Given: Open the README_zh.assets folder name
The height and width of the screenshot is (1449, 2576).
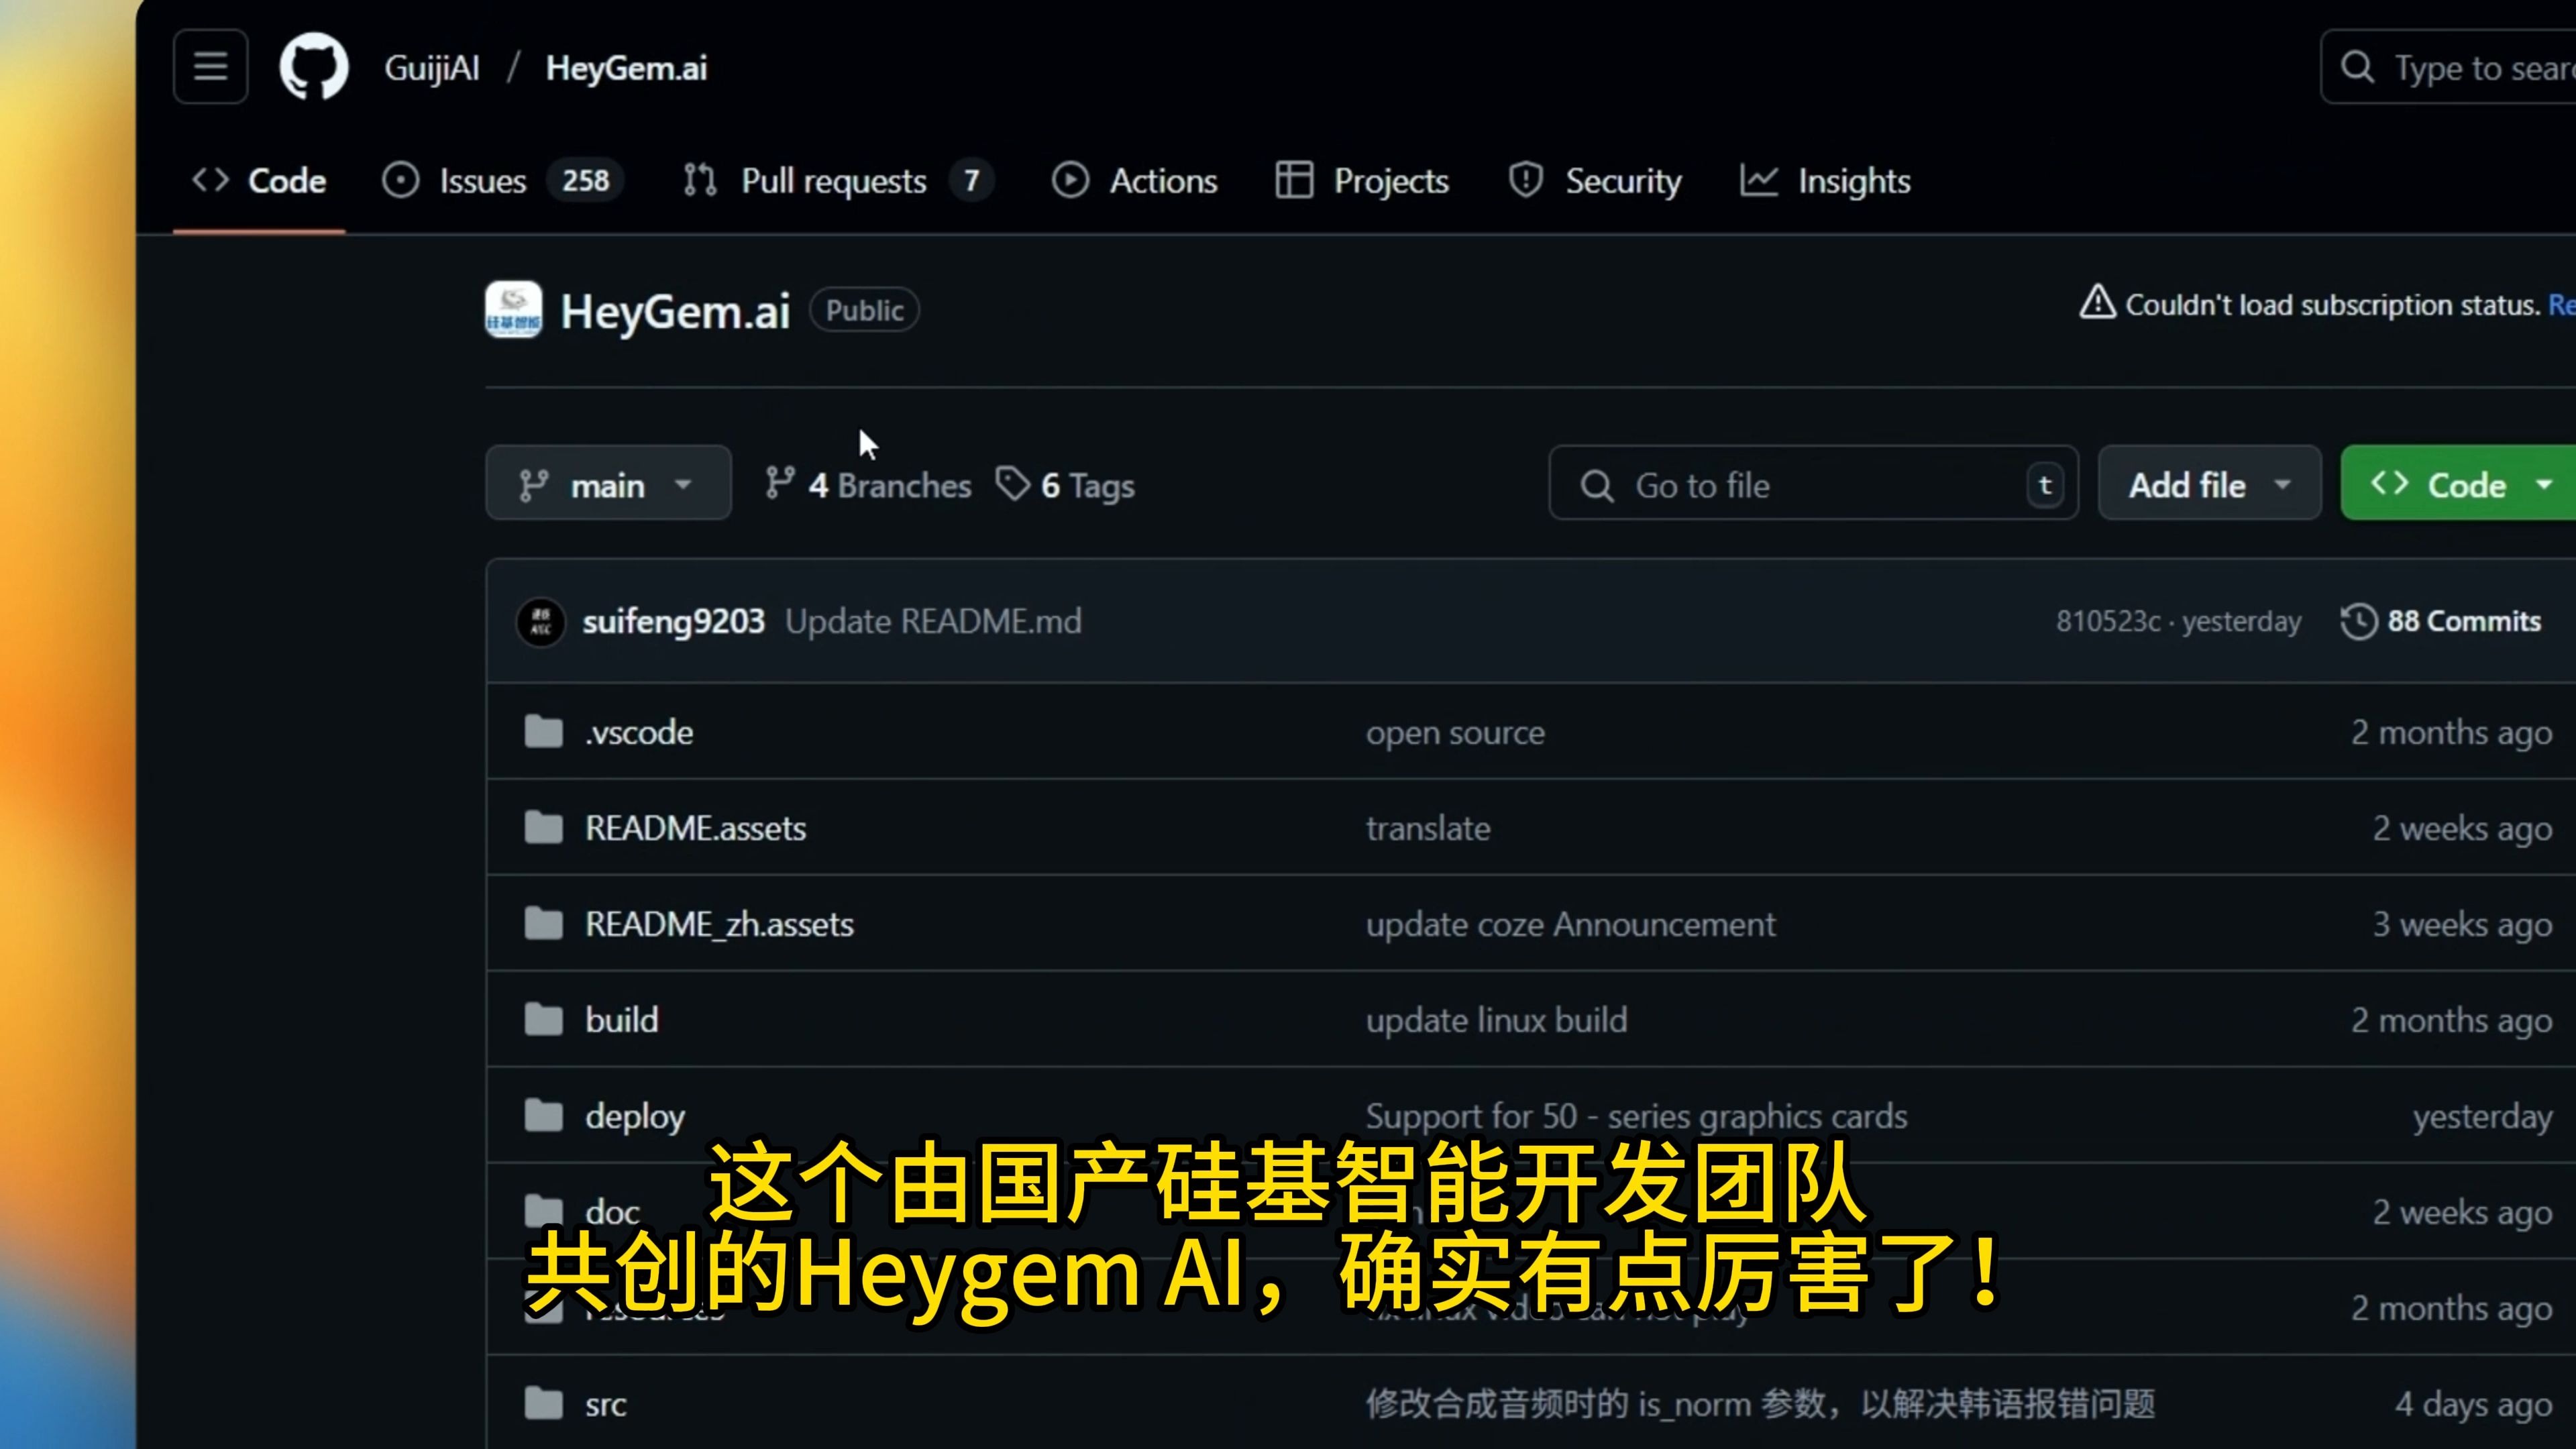Looking at the screenshot, I should pos(719,924).
